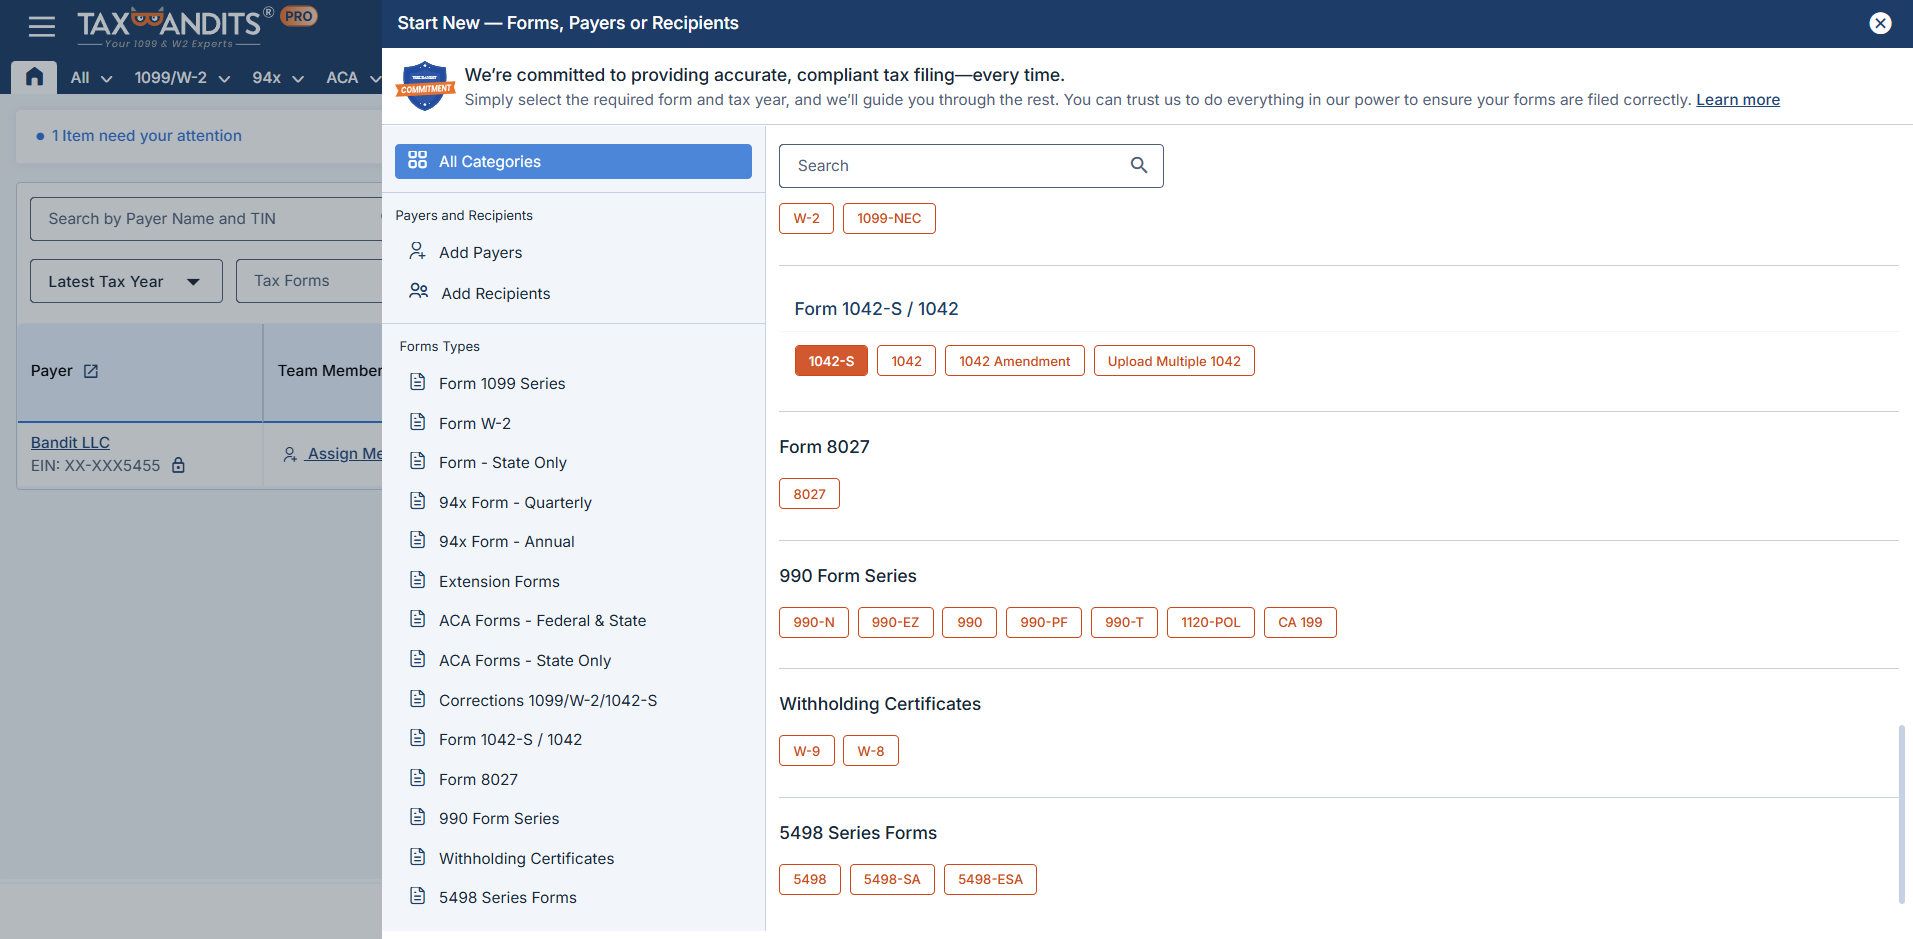Viewport: 1913px width, 939px height.
Task: Click the Add Recipients people icon
Action: pyautogui.click(x=418, y=292)
